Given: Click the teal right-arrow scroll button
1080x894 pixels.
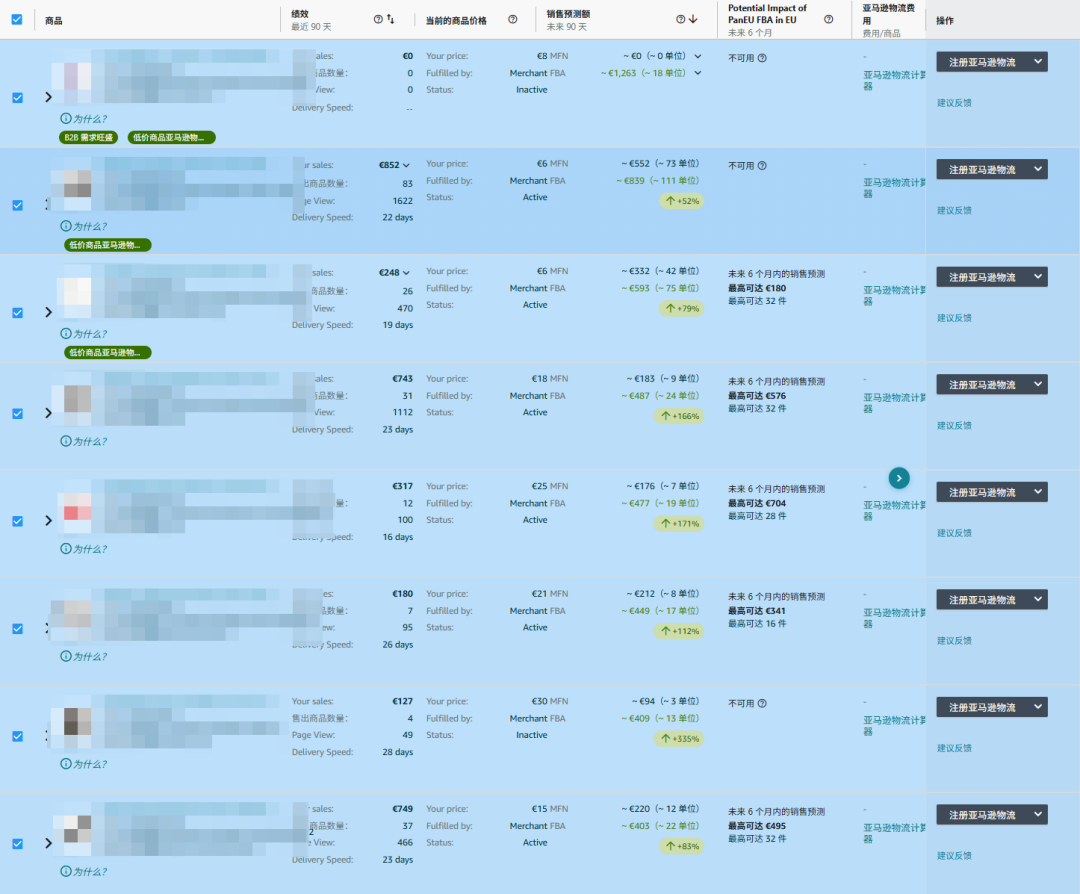Looking at the screenshot, I should pyautogui.click(x=899, y=478).
